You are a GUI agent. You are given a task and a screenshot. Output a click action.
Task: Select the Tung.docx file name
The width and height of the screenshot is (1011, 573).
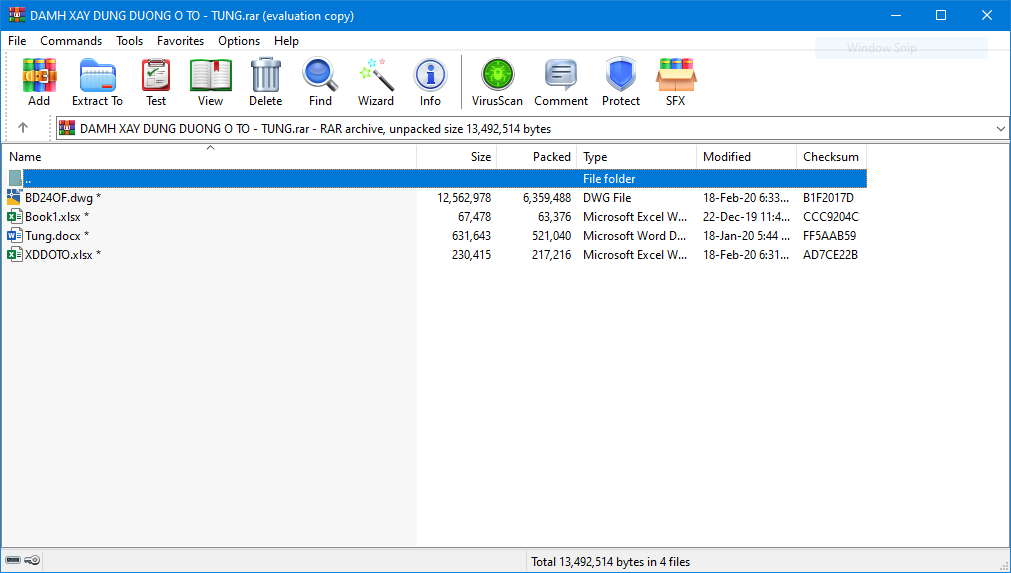coord(57,236)
